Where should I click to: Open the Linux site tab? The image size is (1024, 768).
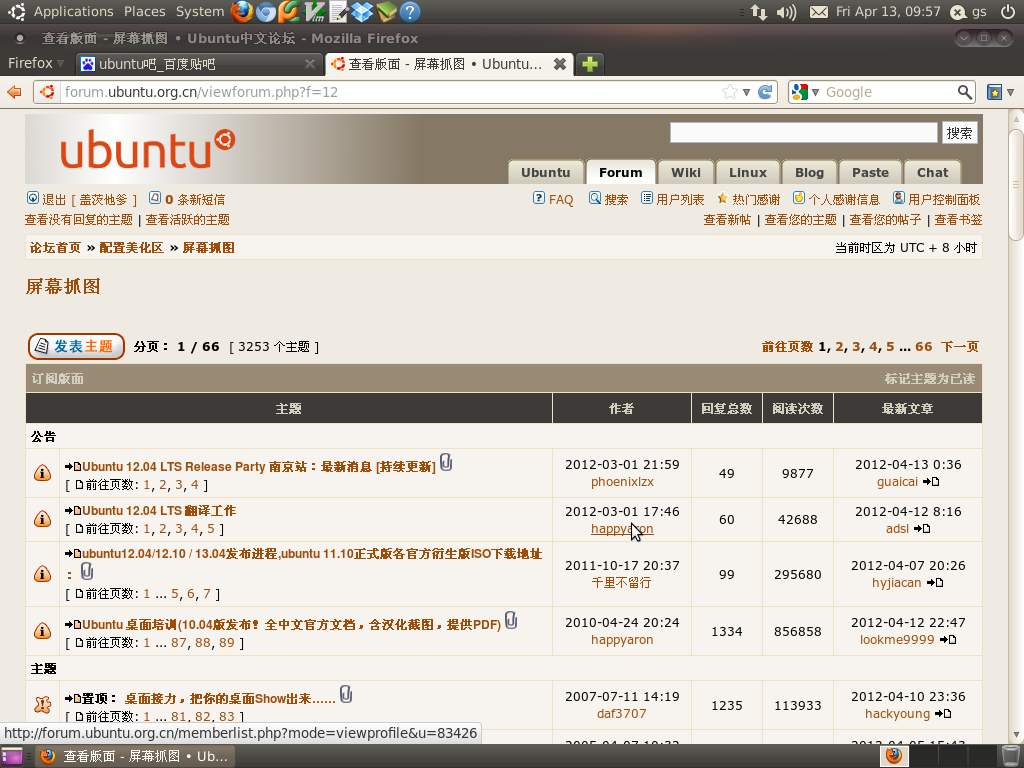748,172
